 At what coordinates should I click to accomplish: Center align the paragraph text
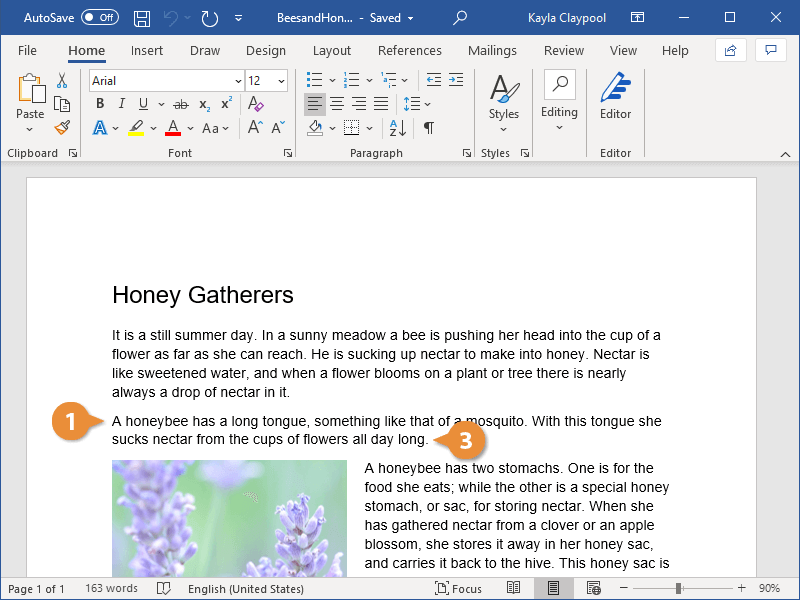tap(337, 104)
